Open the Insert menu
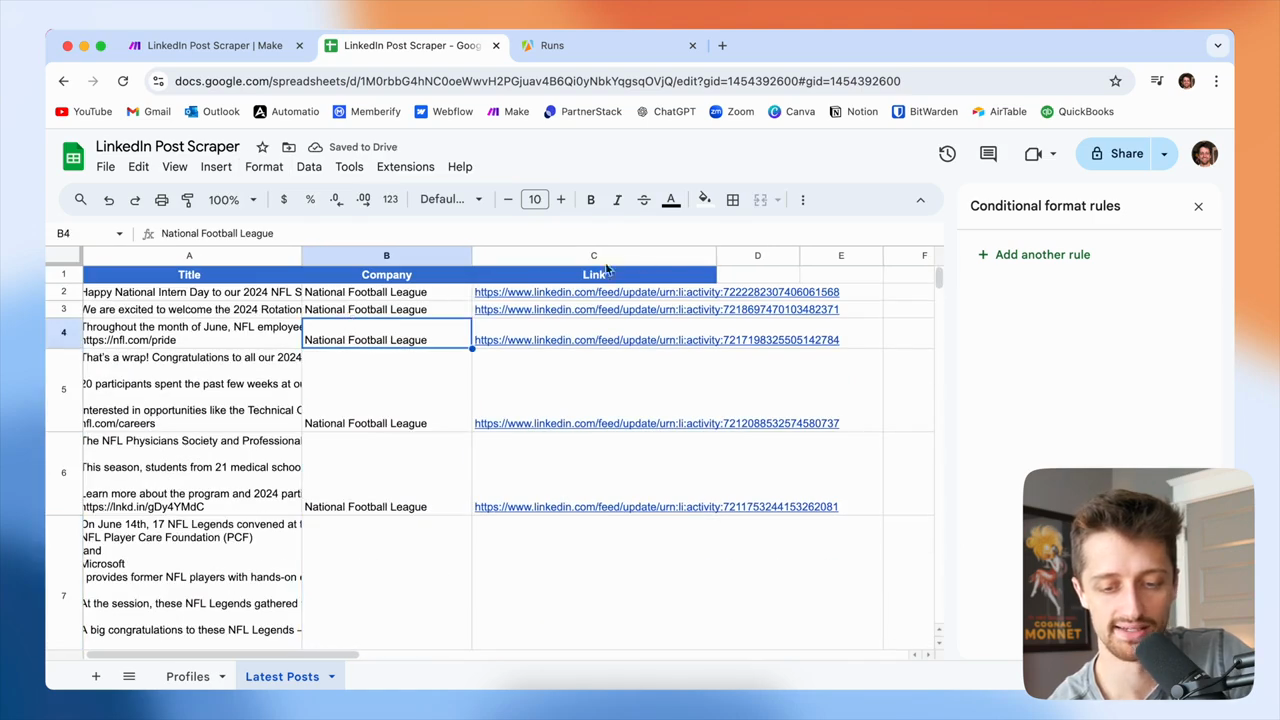This screenshot has width=1280, height=720. pos(216,167)
